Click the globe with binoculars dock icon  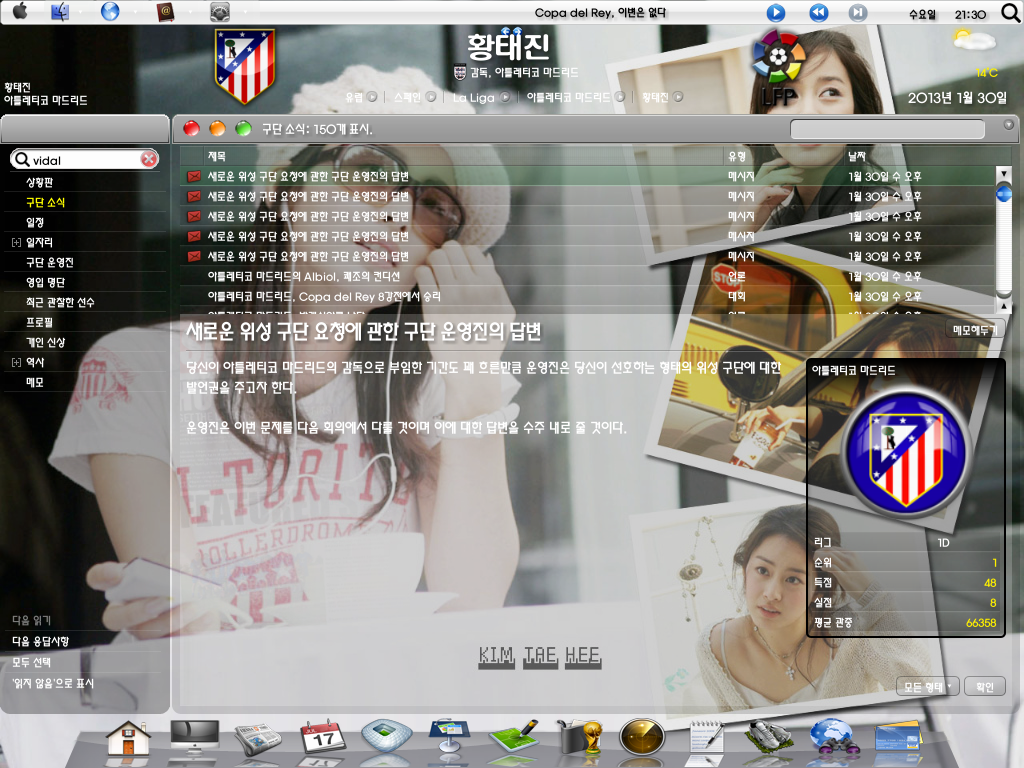coord(833,739)
